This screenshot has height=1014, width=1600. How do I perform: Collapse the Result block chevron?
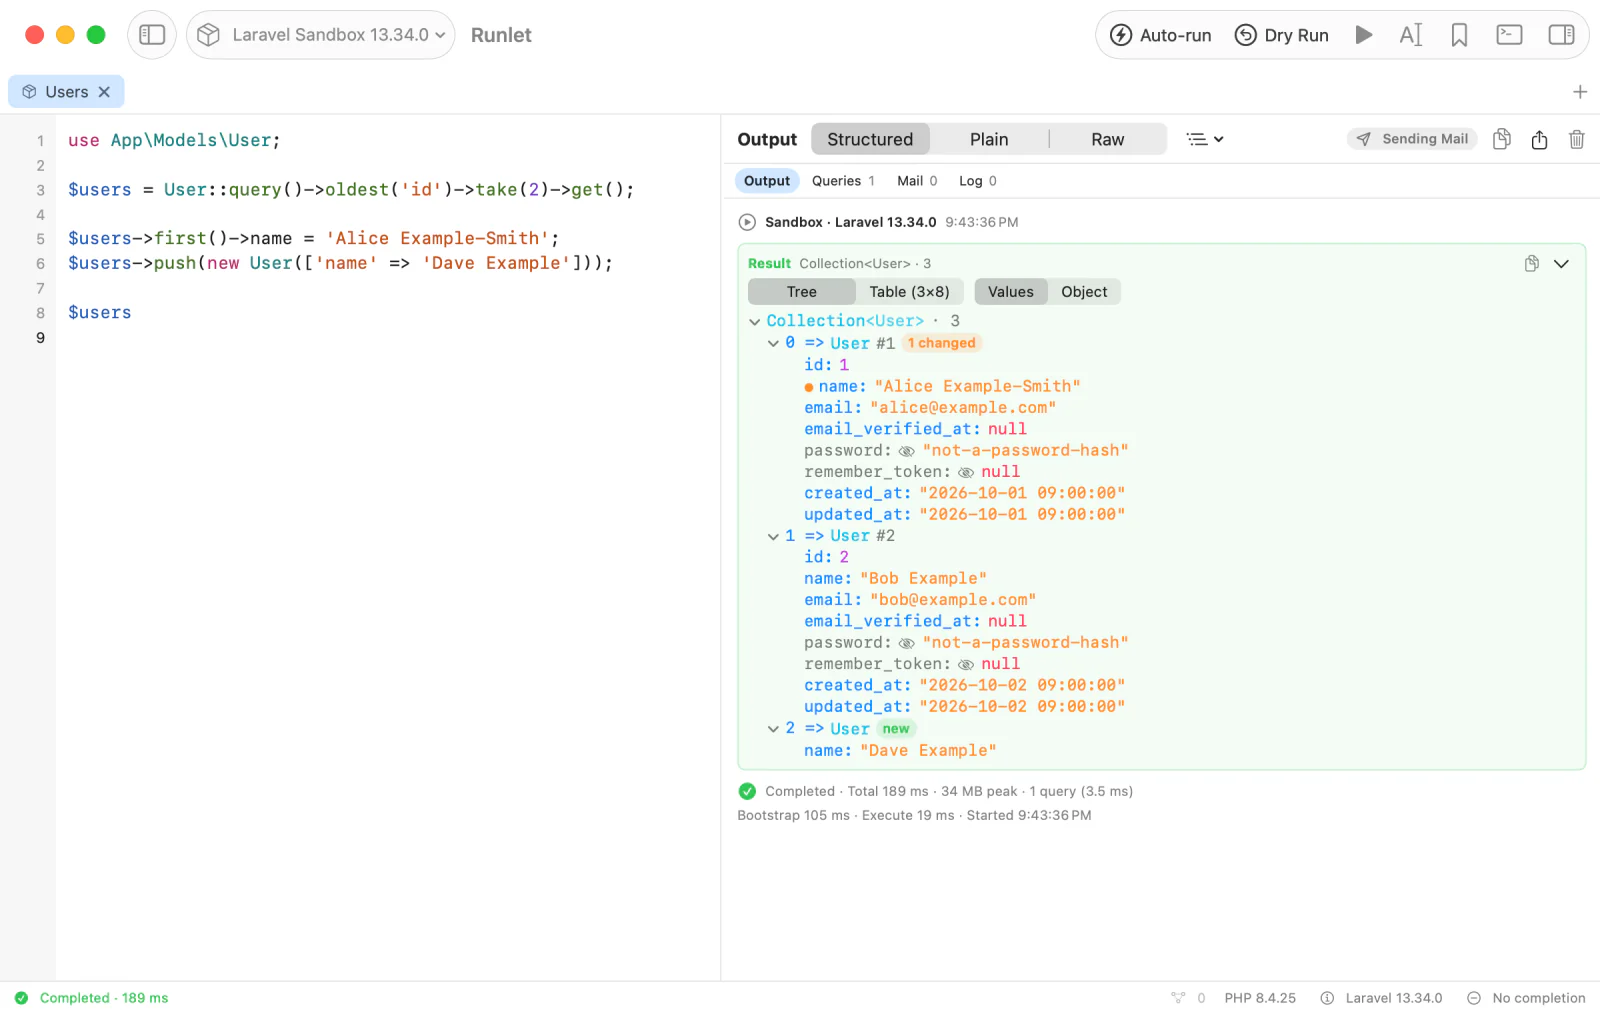coord(1561,264)
